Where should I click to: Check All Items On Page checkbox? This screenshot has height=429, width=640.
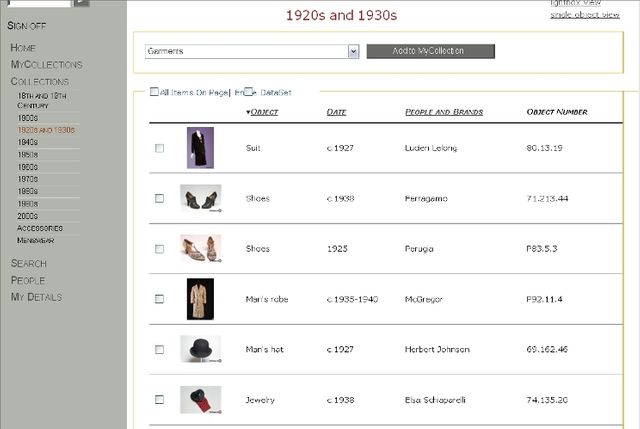154,91
